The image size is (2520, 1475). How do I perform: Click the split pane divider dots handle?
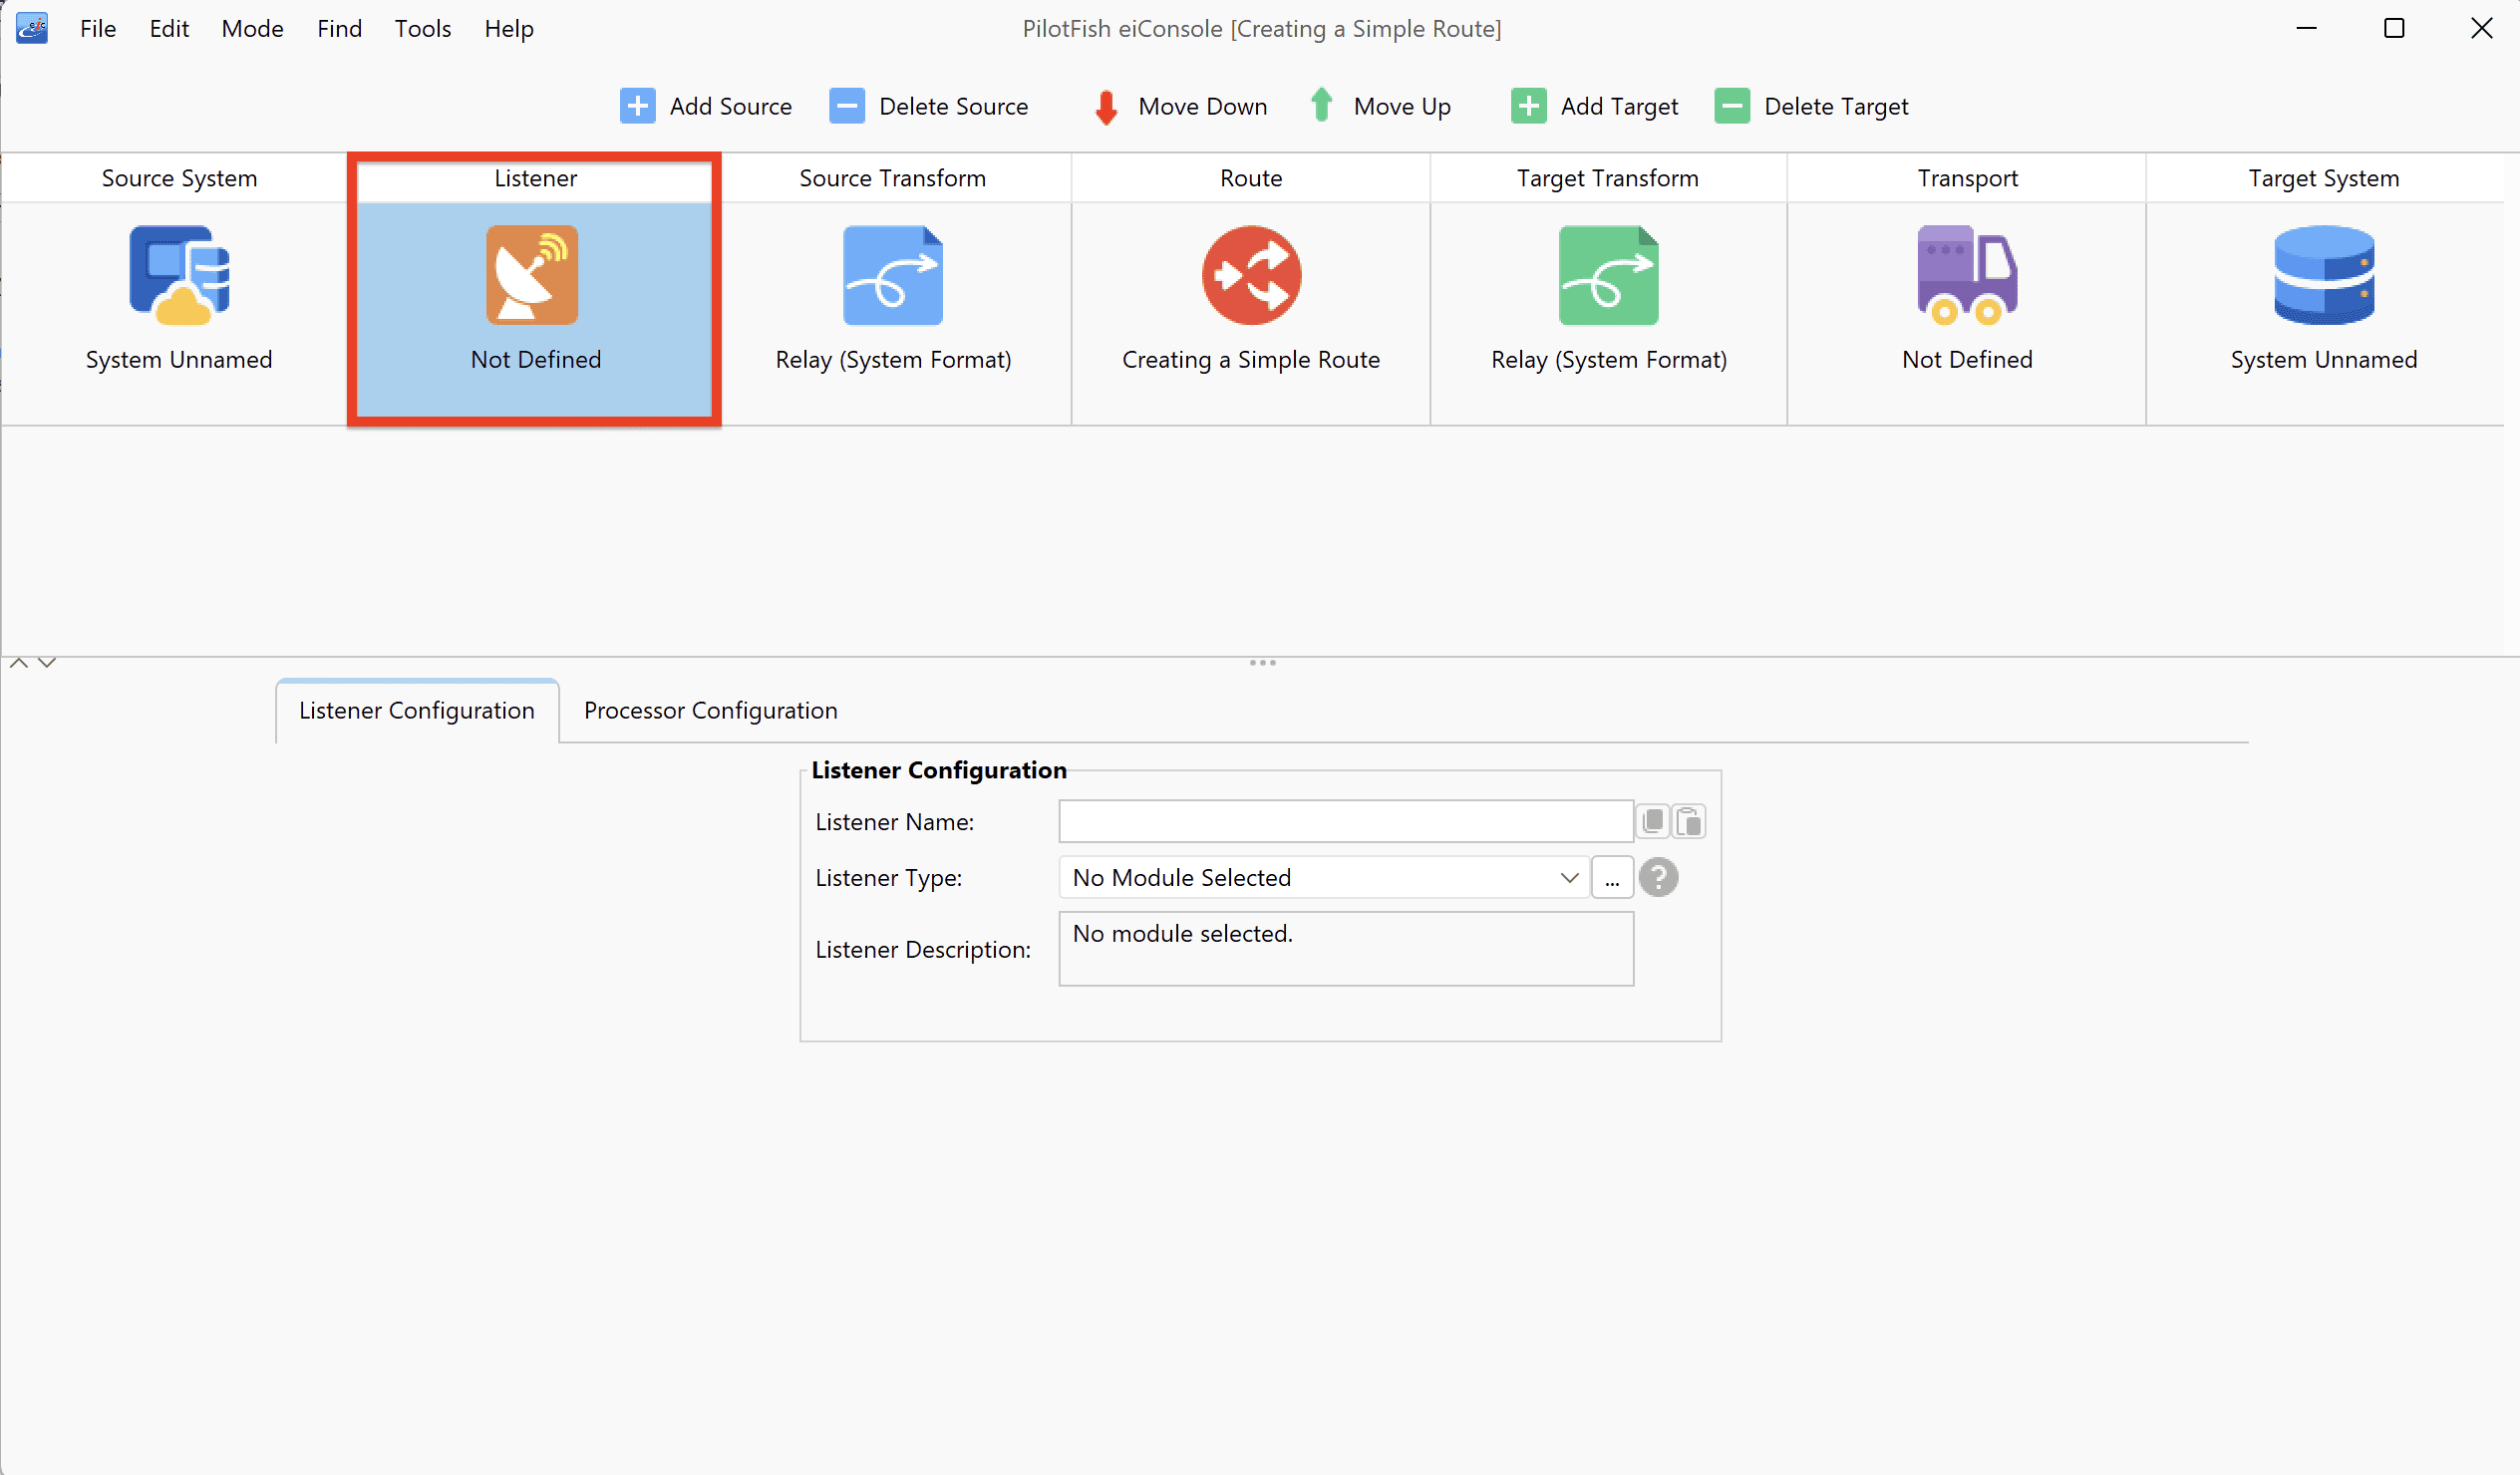[x=1262, y=662]
